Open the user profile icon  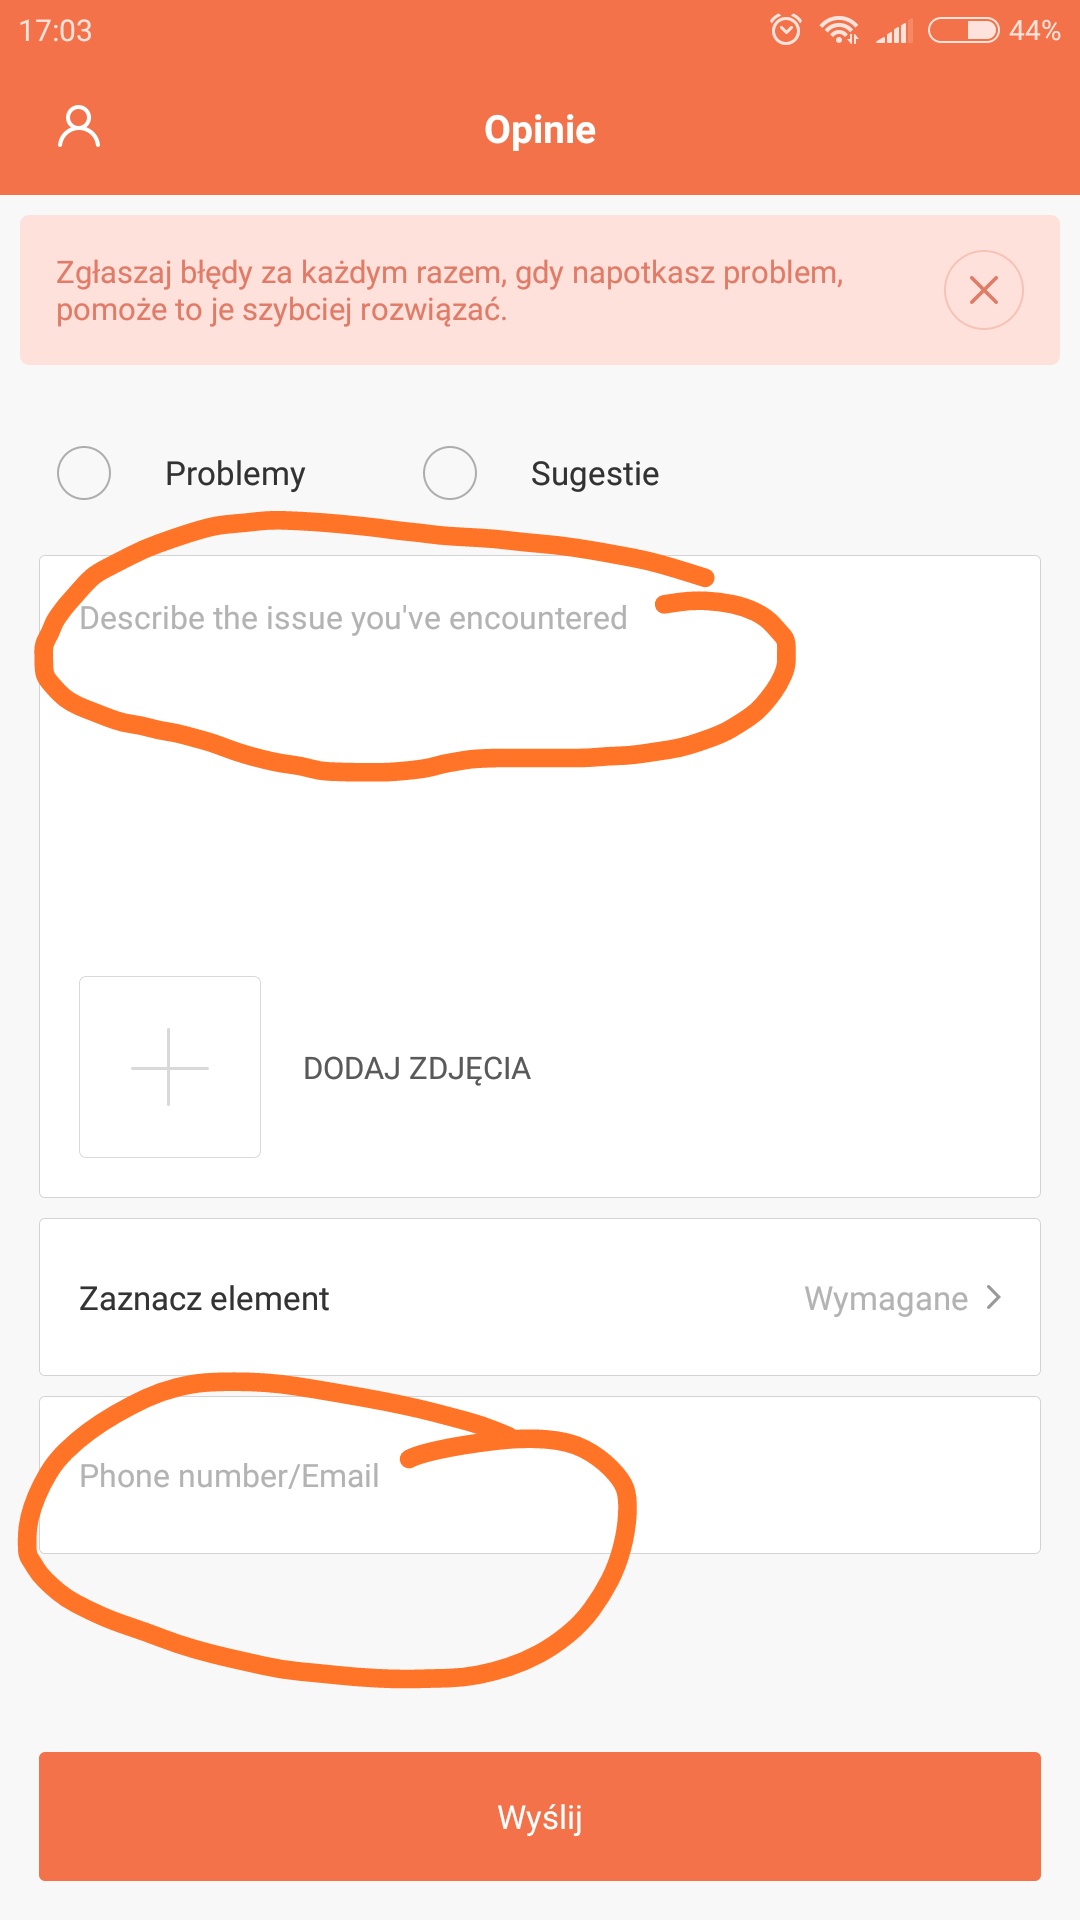pos(79,128)
